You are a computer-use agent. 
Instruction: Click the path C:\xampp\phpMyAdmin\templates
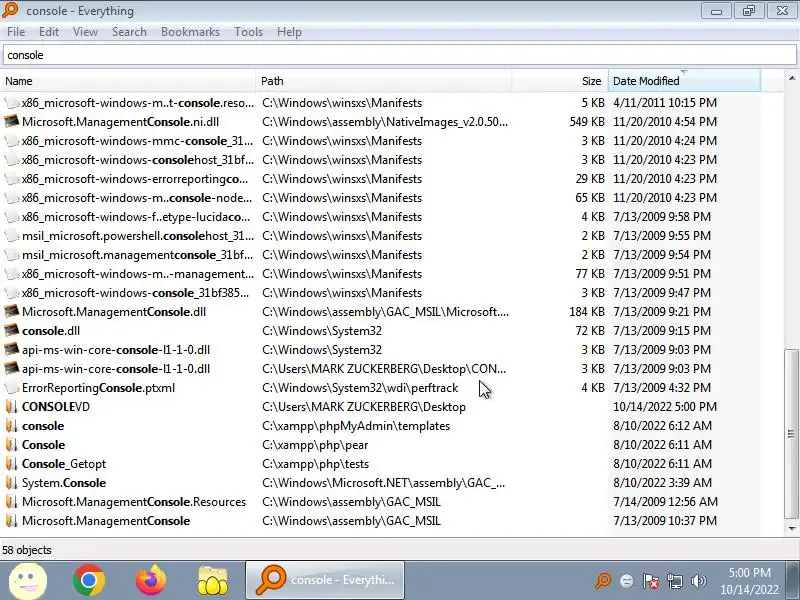tap(356, 426)
